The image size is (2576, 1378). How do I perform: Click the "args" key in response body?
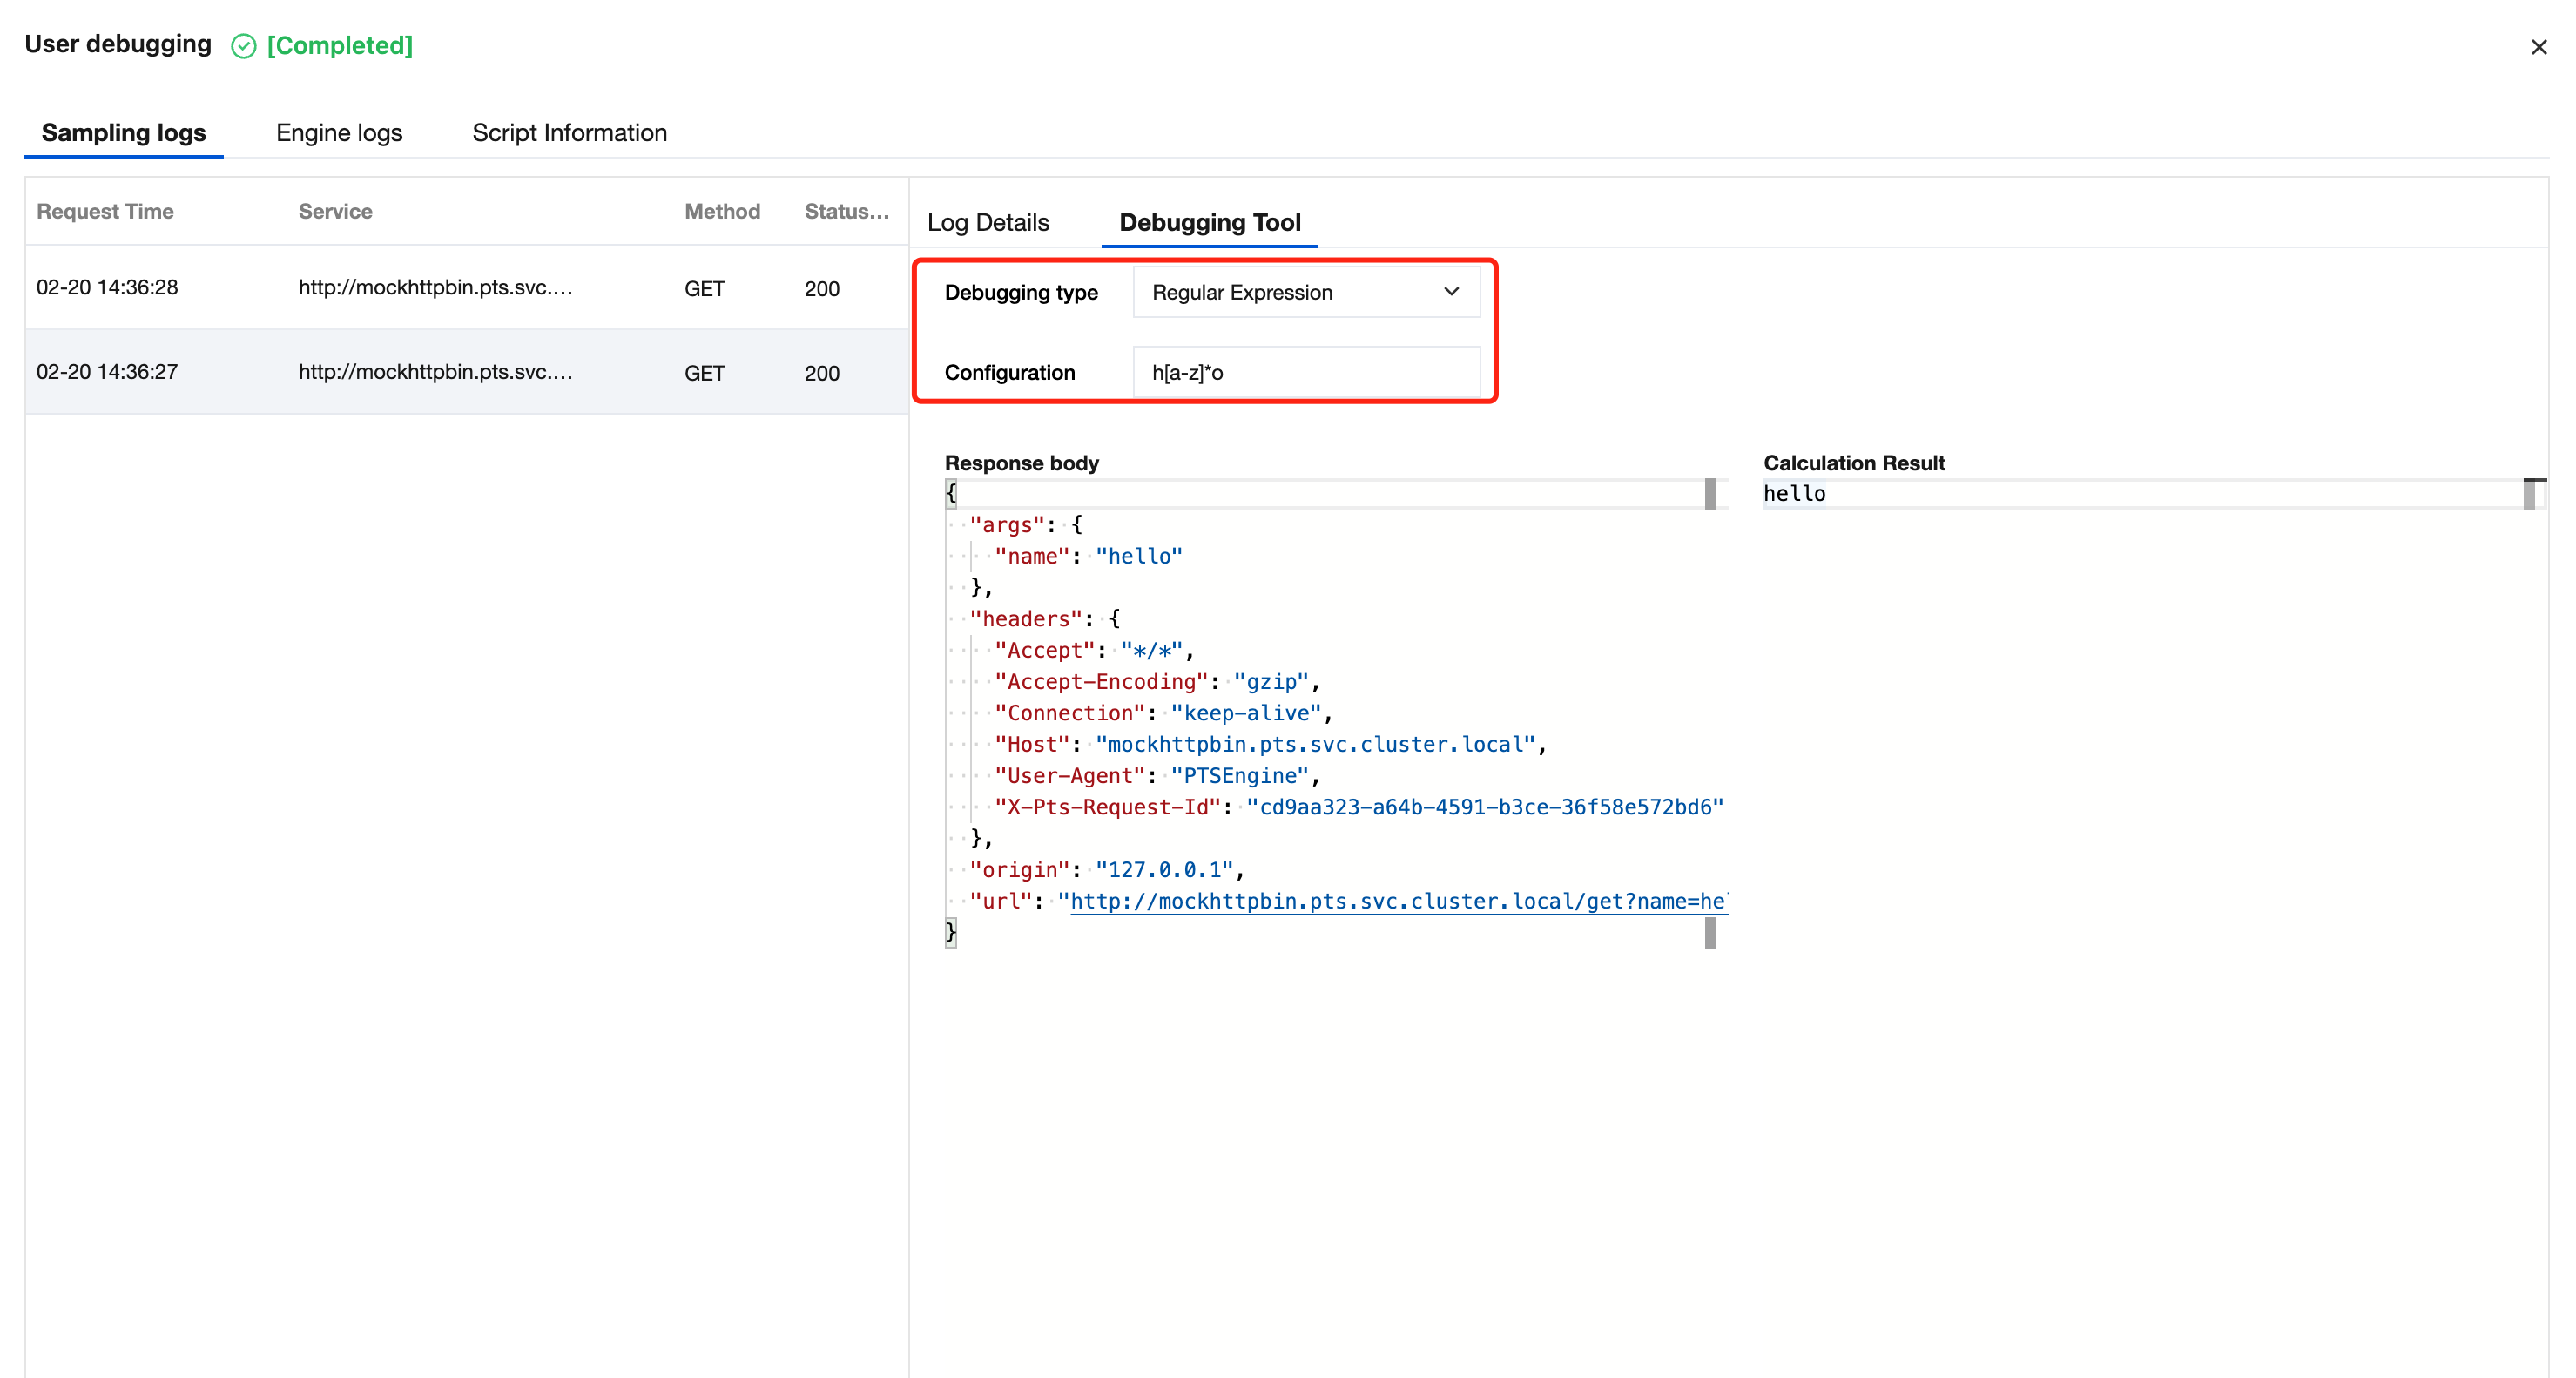point(1007,525)
